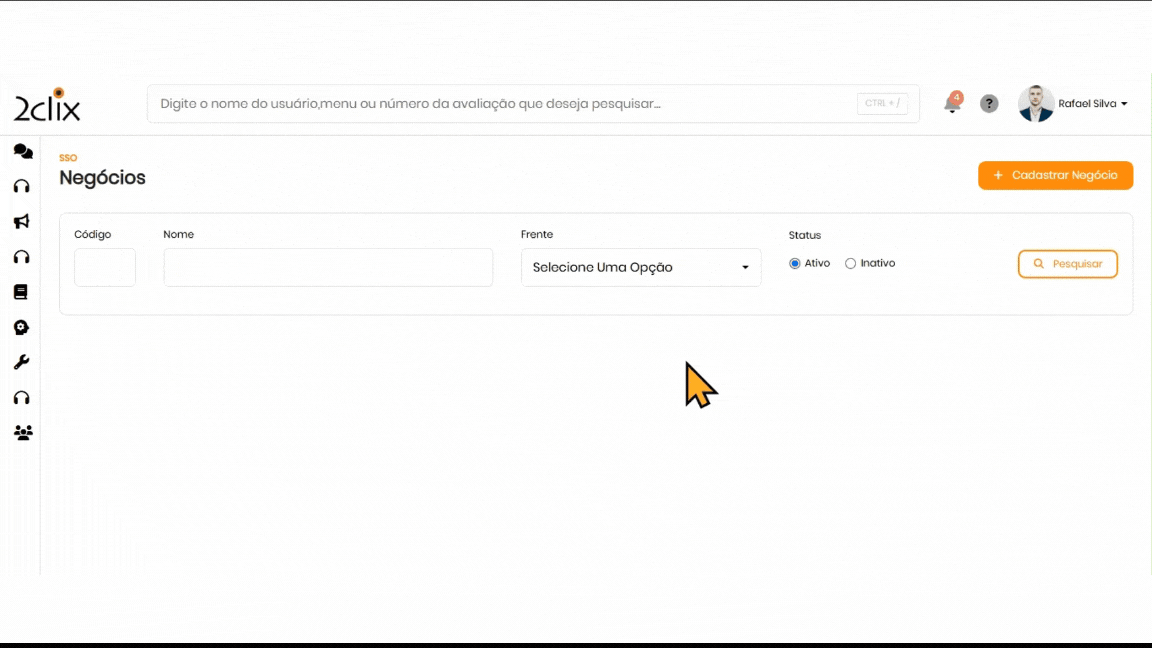1152x648 pixels.
Task: Focus the Código input field
Action: (x=105, y=268)
